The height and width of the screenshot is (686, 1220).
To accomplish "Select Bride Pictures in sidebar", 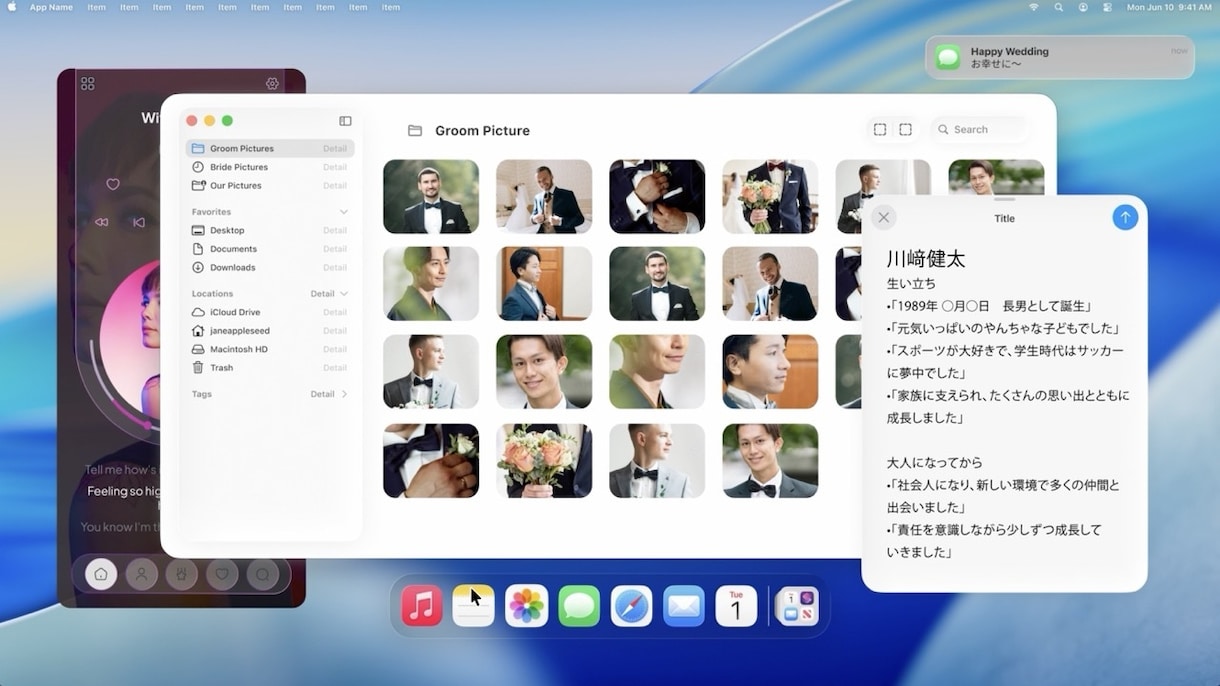I will click(x=270, y=167).
